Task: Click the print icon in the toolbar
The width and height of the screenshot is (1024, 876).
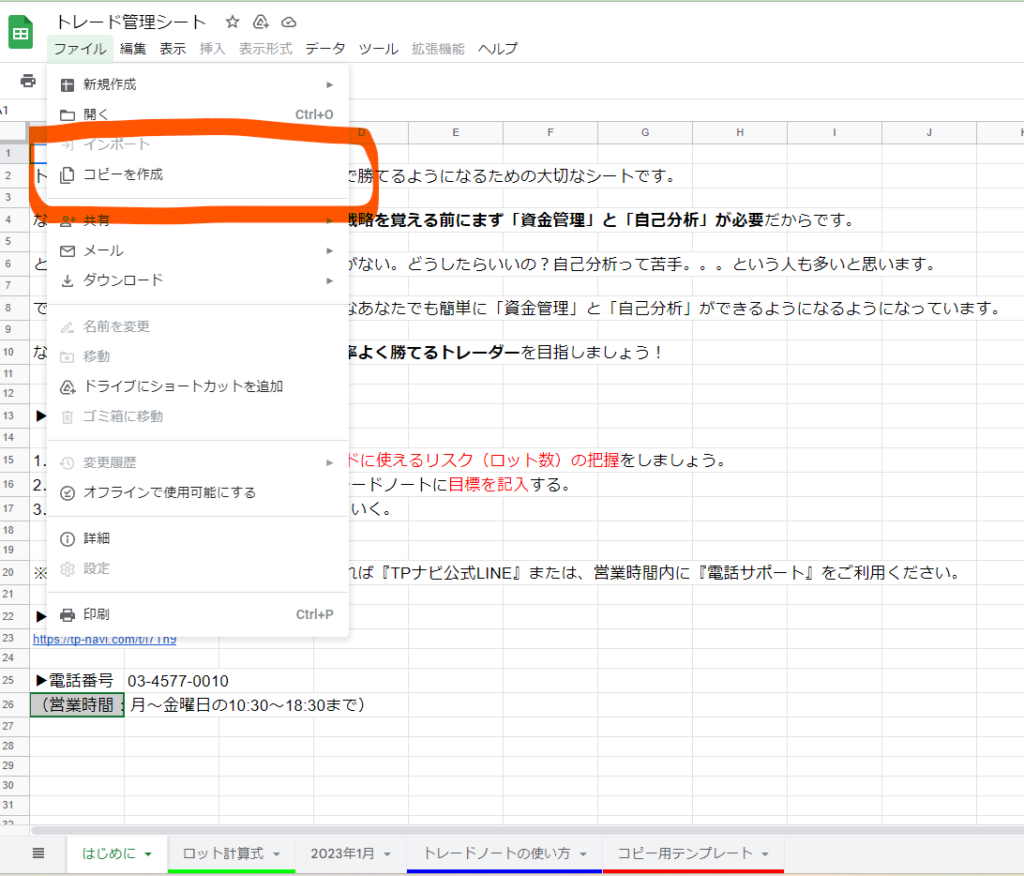Action: pos(28,81)
